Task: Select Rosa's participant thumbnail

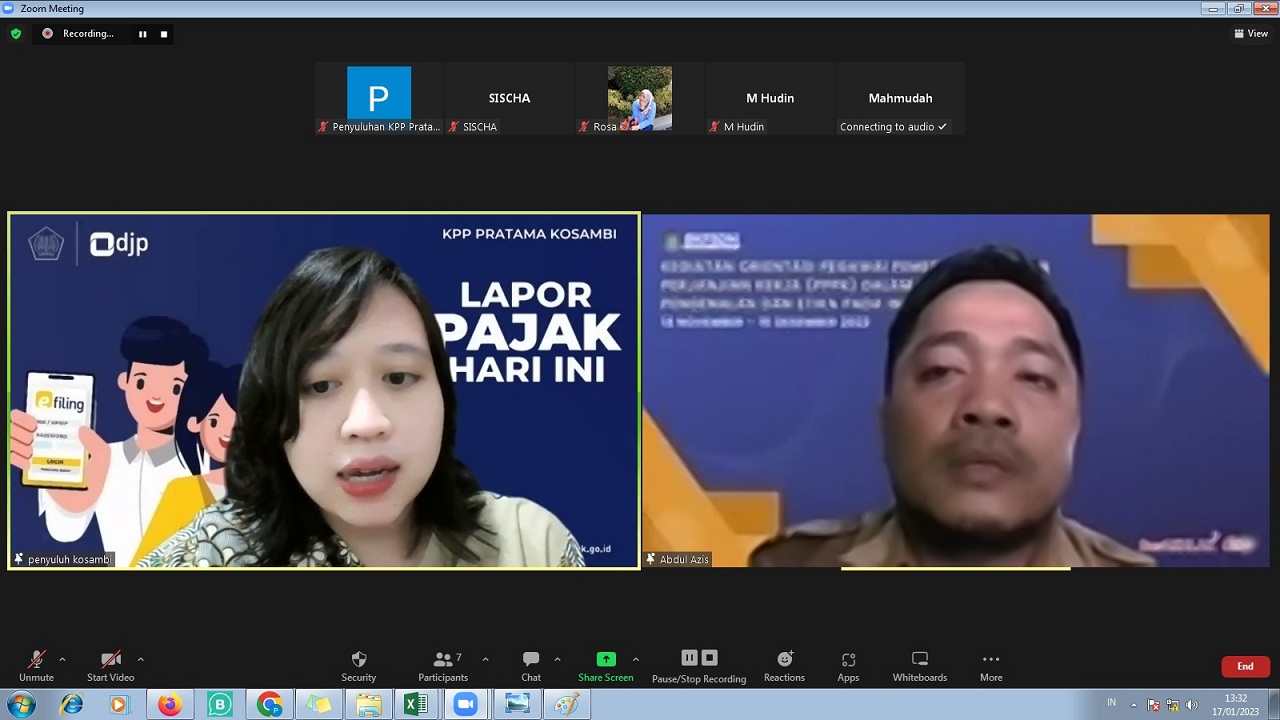Action: click(x=640, y=99)
